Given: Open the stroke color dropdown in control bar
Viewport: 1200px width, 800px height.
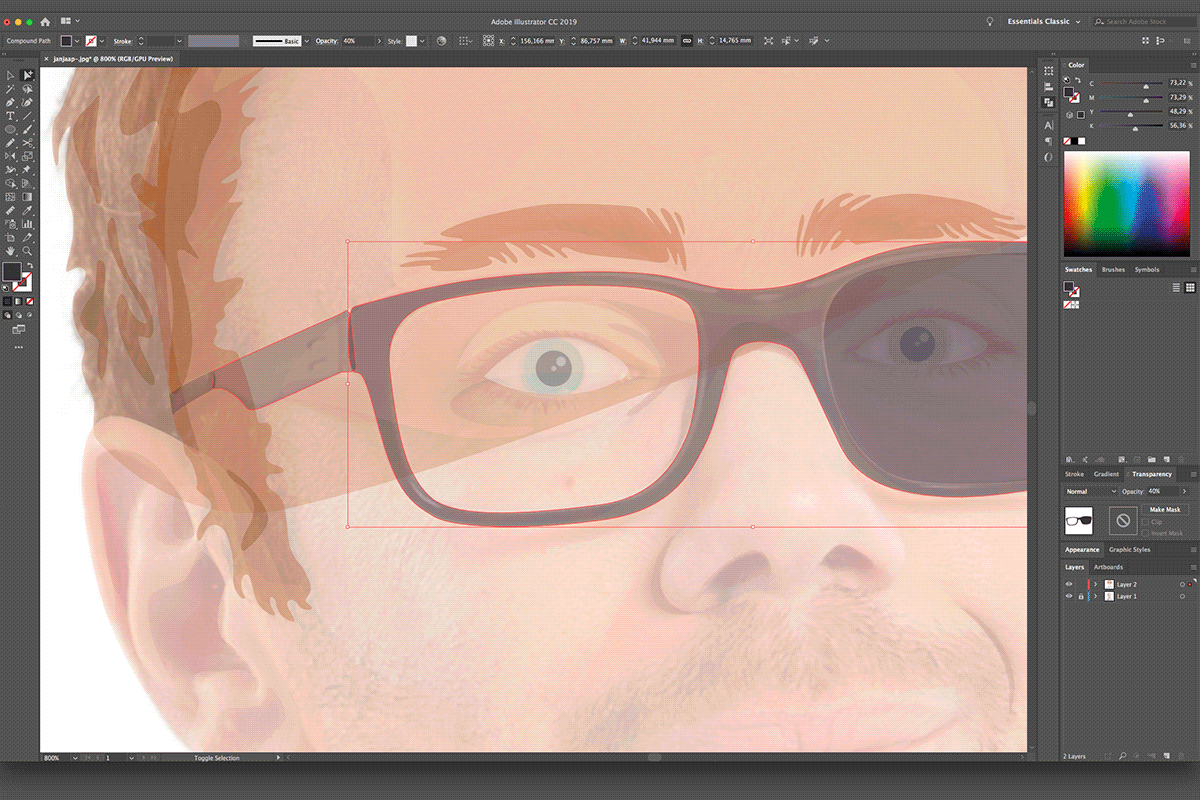Looking at the screenshot, I should point(102,40).
